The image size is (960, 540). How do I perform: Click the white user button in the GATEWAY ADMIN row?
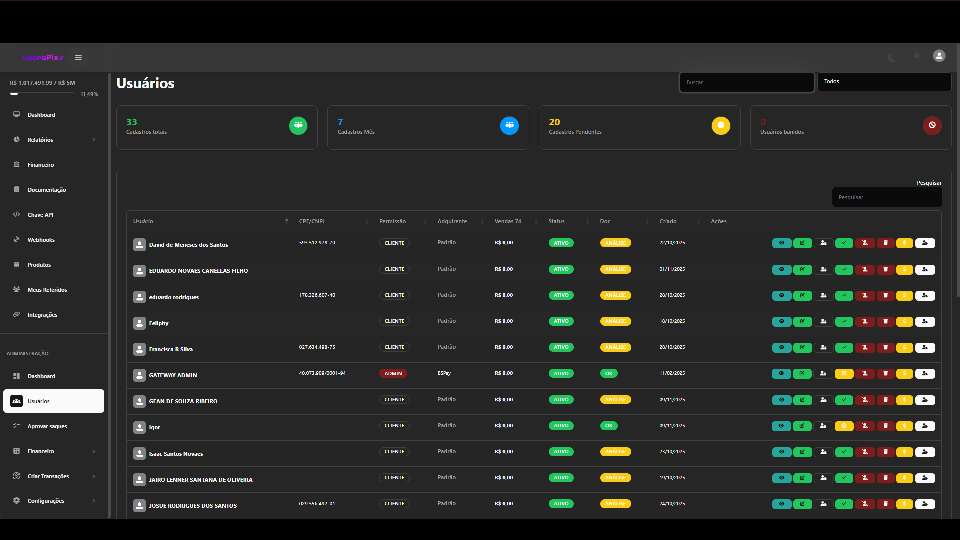point(925,374)
